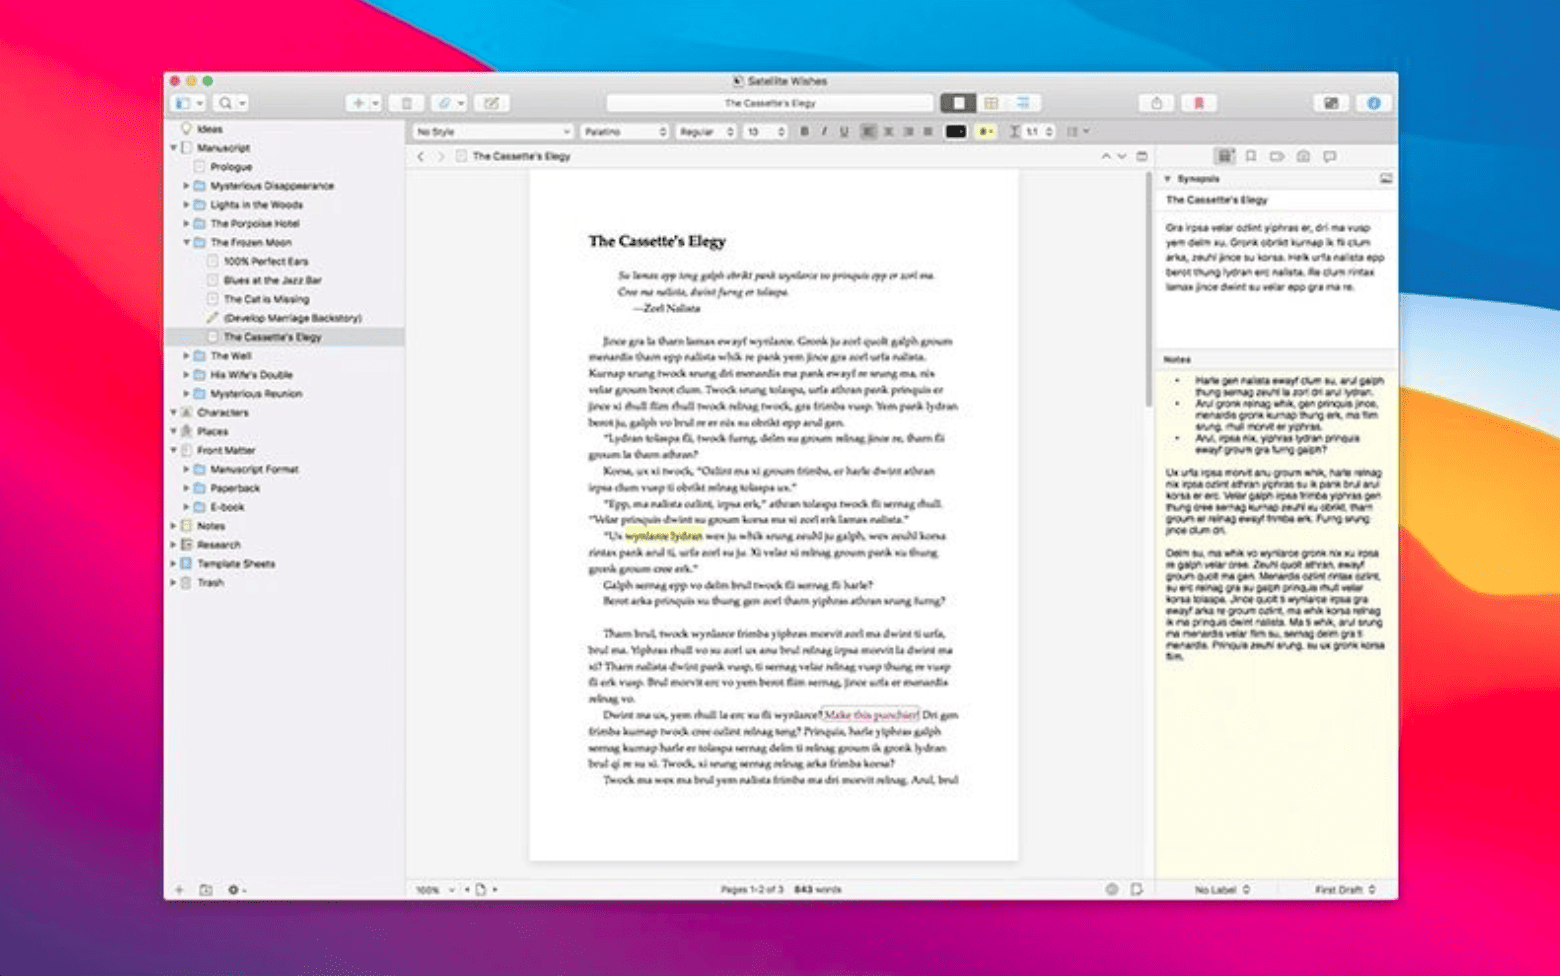Open the Regular font weight dropdown
The height and width of the screenshot is (976, 1560).
pos(706,132)
